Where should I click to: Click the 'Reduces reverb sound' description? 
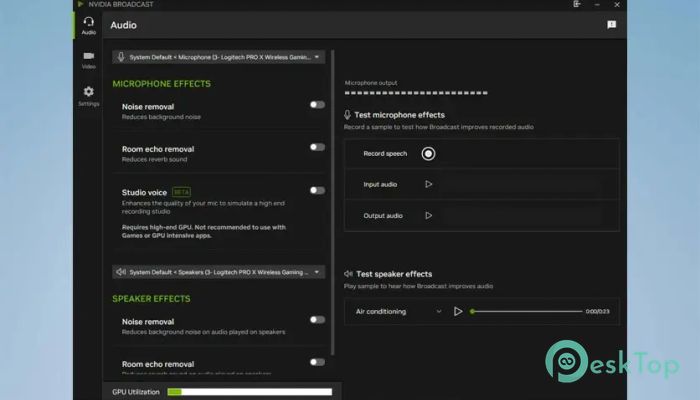point(154,159)
